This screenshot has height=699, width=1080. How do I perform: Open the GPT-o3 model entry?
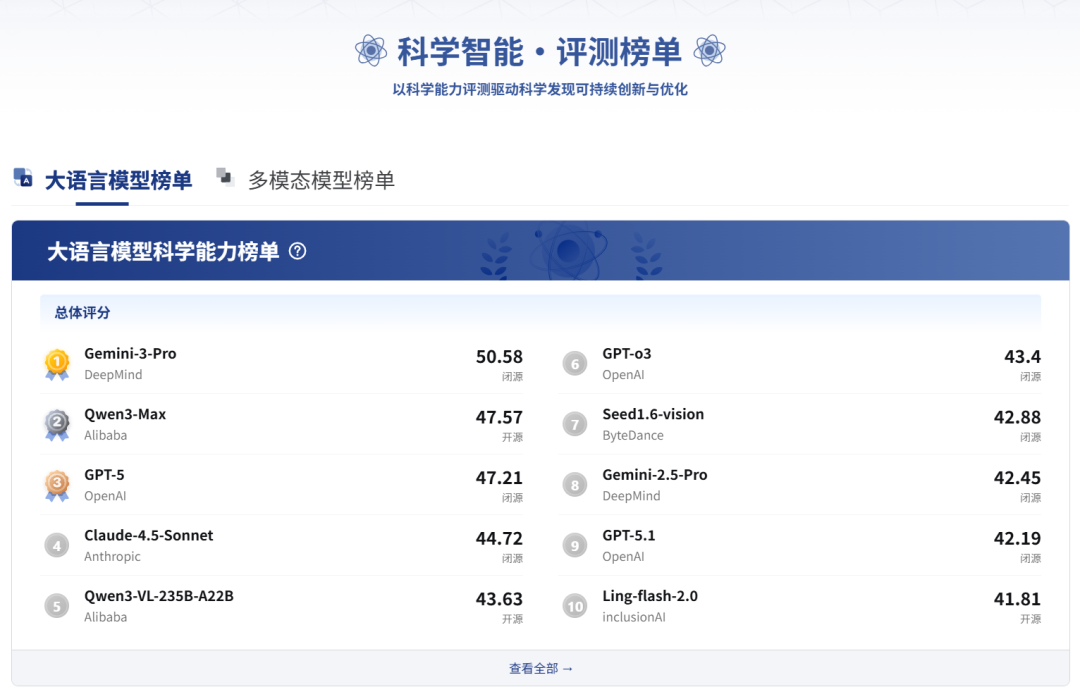coord(800,364)
